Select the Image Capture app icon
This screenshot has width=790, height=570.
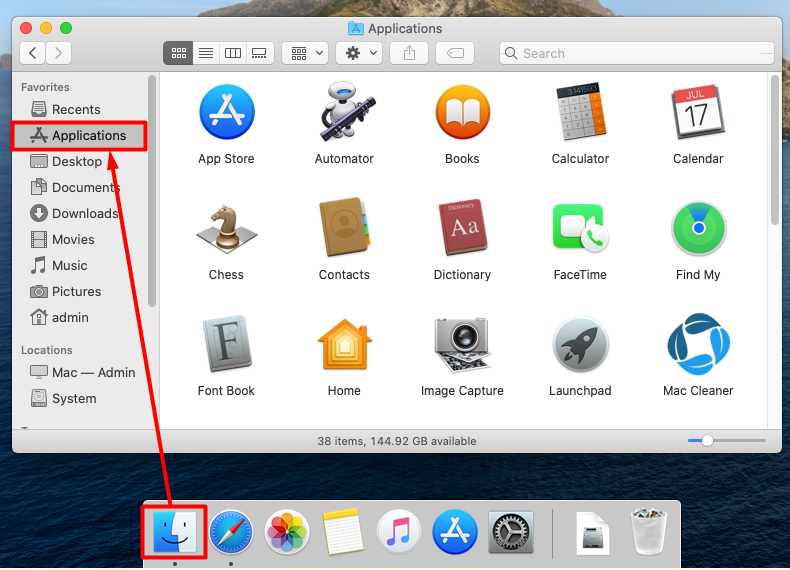[463, 344]
